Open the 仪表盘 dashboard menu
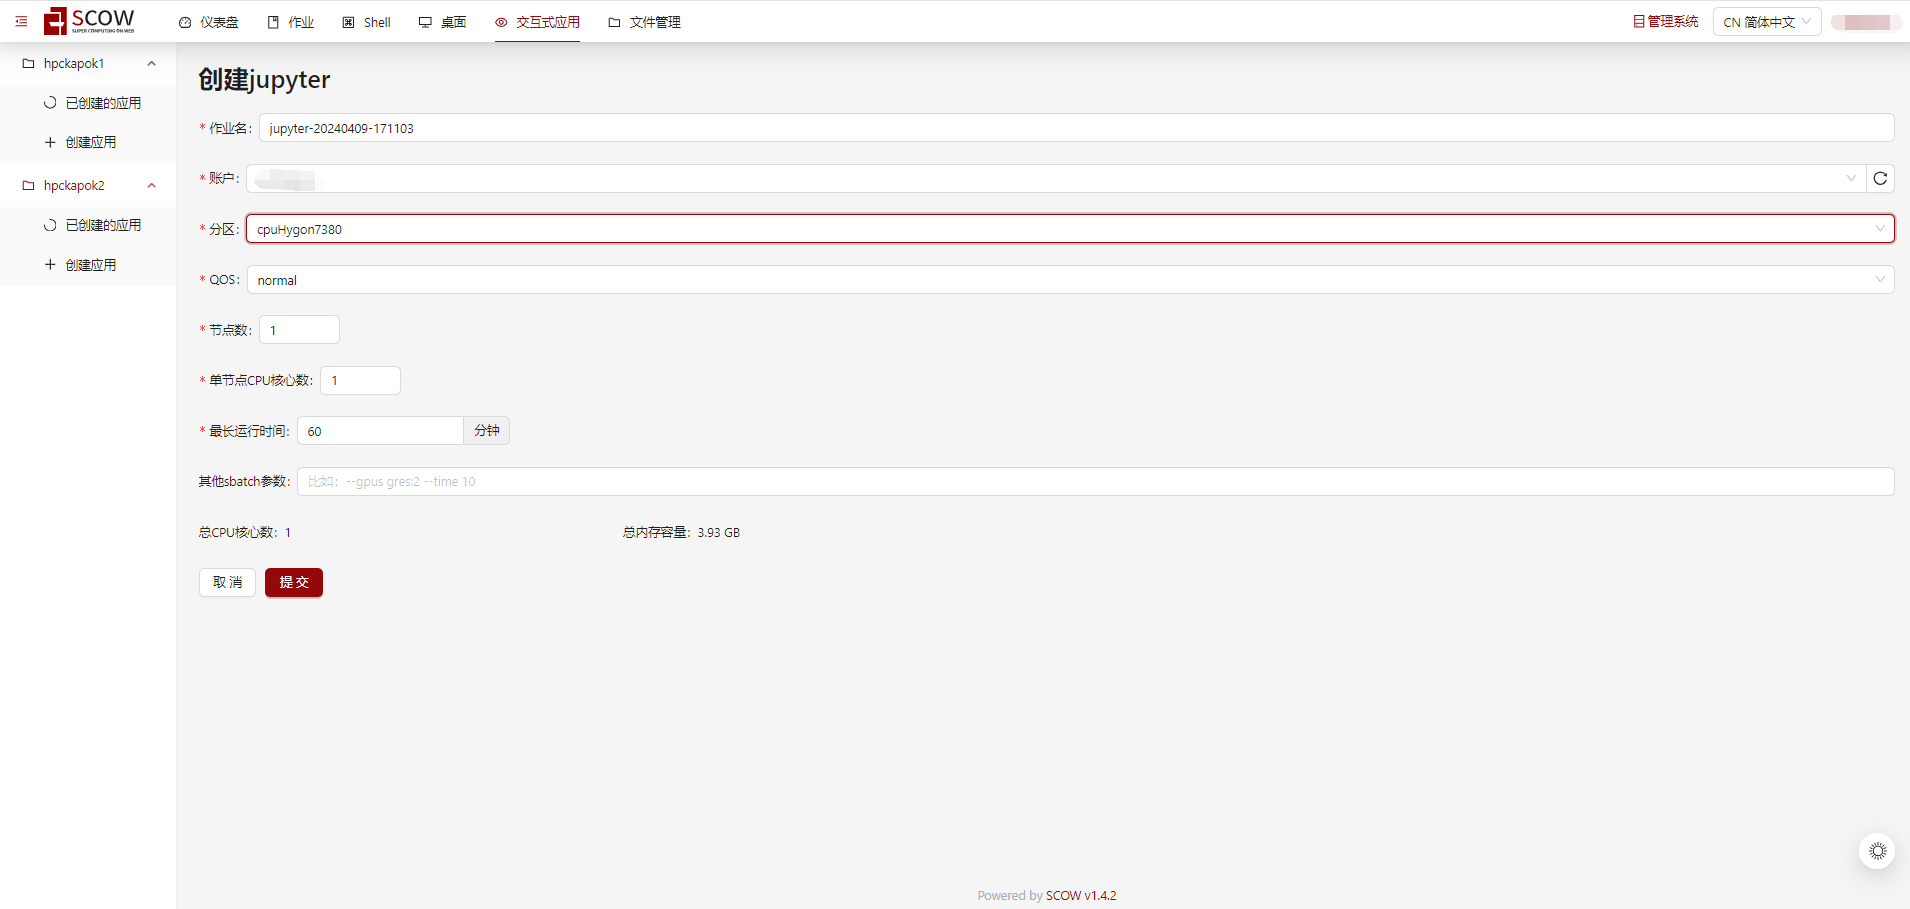Screen dimensions: 1910x909 (209, 22)
